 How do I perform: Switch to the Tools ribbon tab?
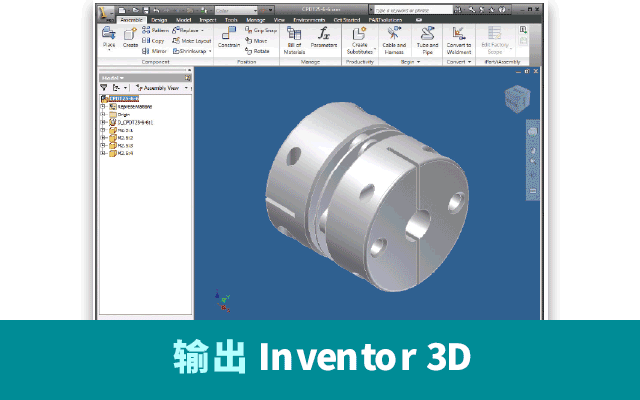pyautogui.click(x=231, y=20)
